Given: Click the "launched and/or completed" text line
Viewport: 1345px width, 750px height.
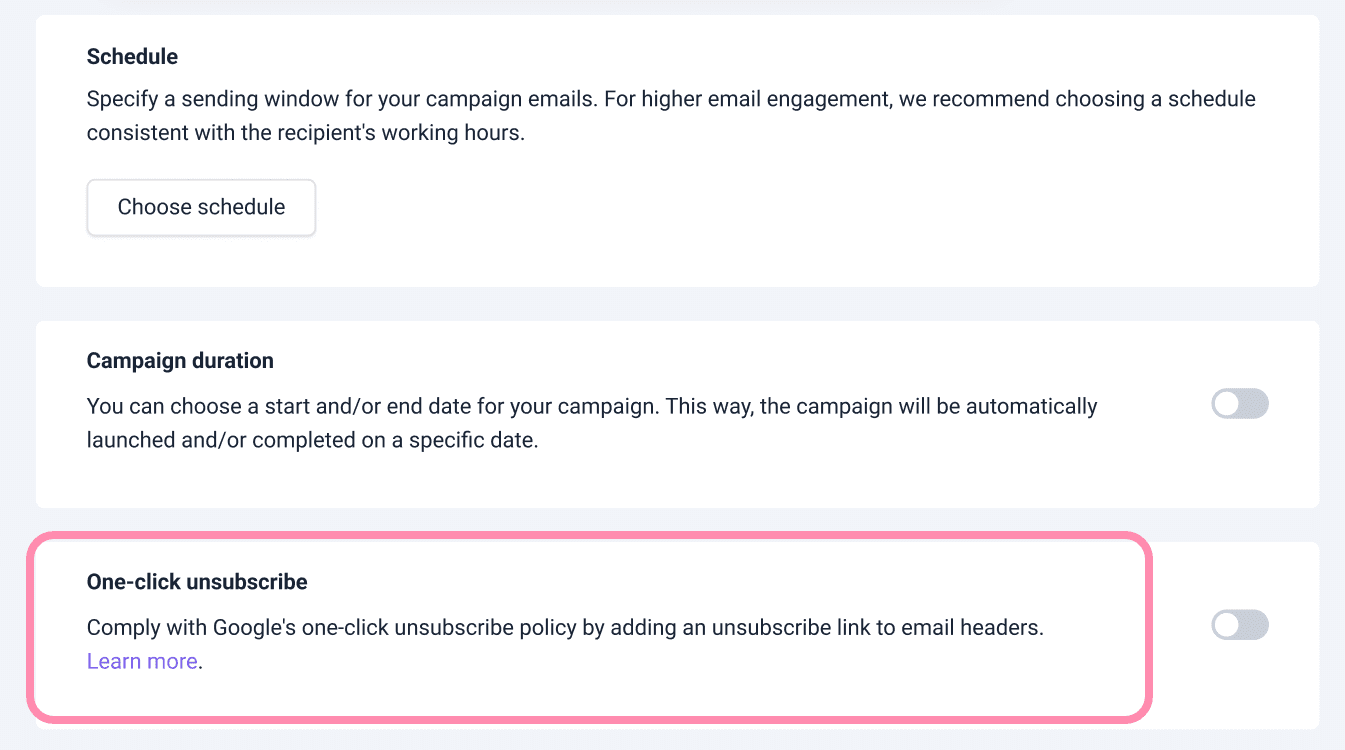Looking at the screenshot, I should tap(312, 441).
